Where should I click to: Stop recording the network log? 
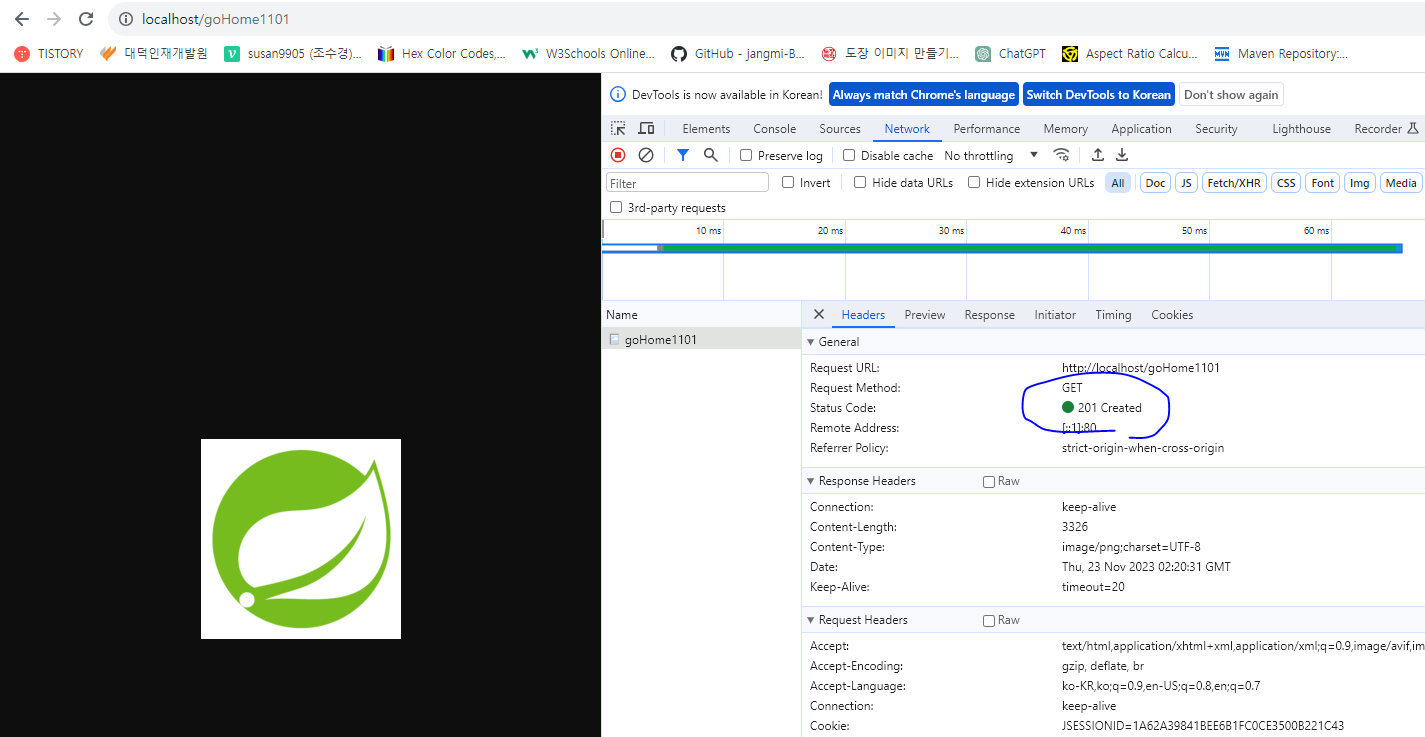[618, 155]
